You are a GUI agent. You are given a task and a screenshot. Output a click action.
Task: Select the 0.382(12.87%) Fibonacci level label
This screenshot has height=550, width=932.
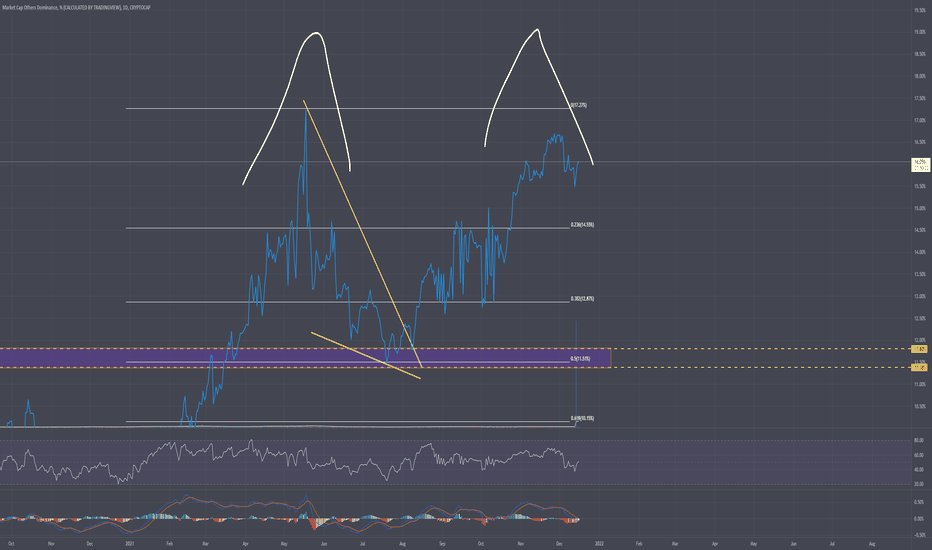click(x=582, y=298)
